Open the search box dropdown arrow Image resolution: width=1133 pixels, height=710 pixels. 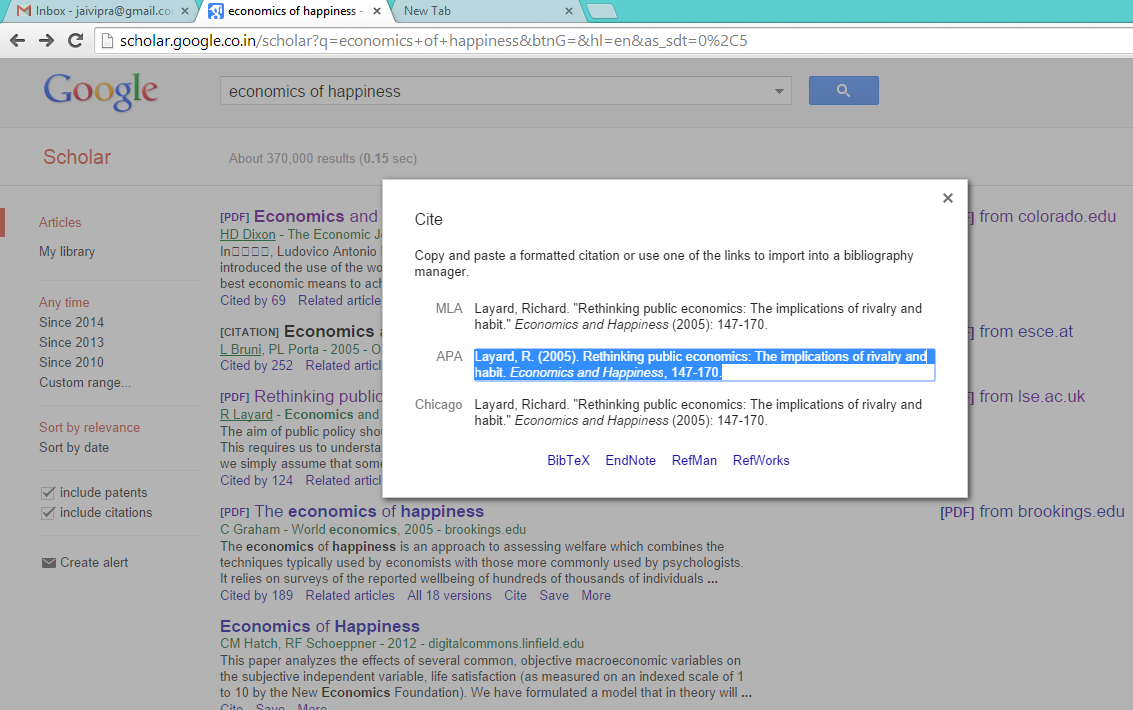tap(779, 91)
